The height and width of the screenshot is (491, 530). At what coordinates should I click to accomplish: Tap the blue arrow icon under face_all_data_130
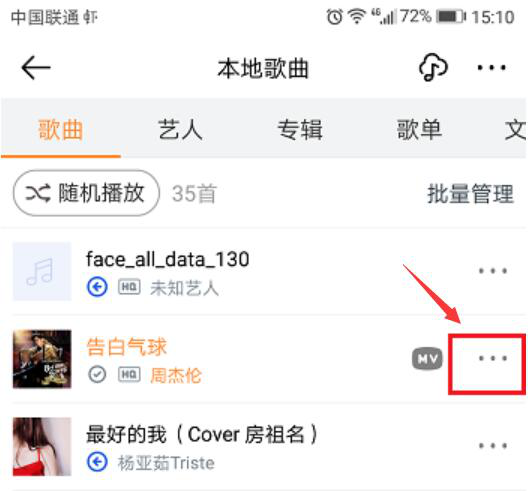coord(97,287)
